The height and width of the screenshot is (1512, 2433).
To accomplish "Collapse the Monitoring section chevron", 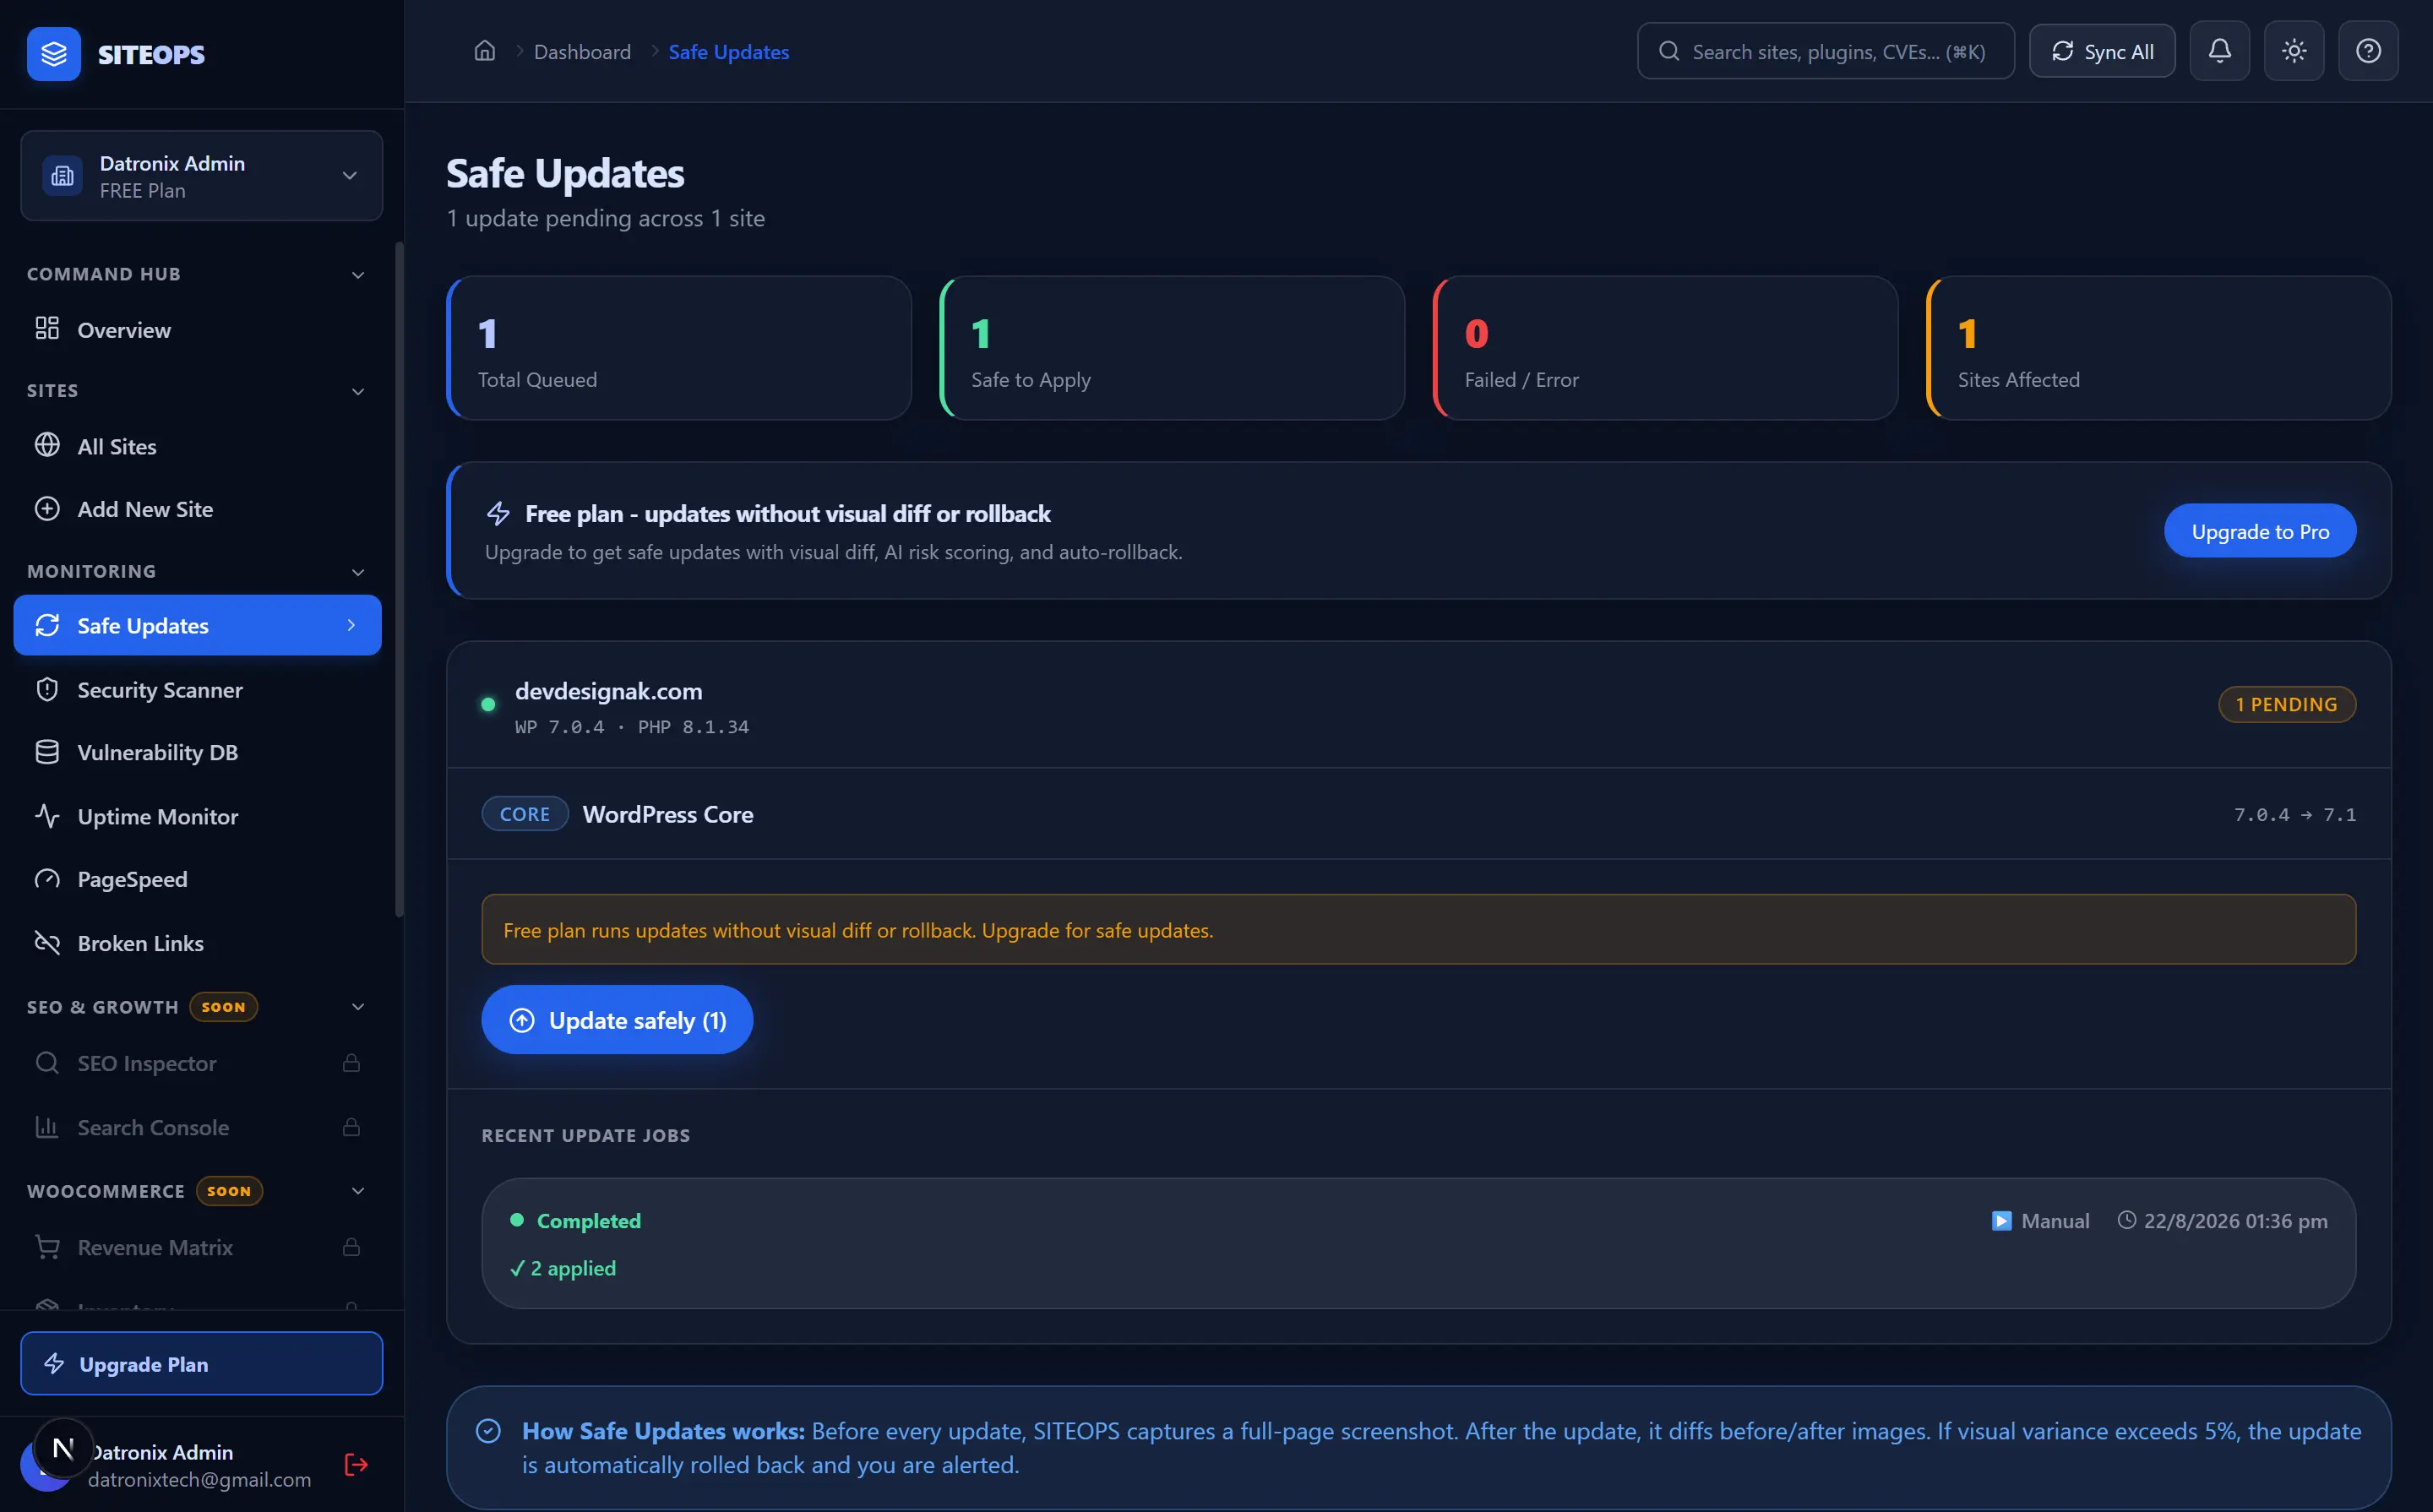I will click(x=358, y=572).
